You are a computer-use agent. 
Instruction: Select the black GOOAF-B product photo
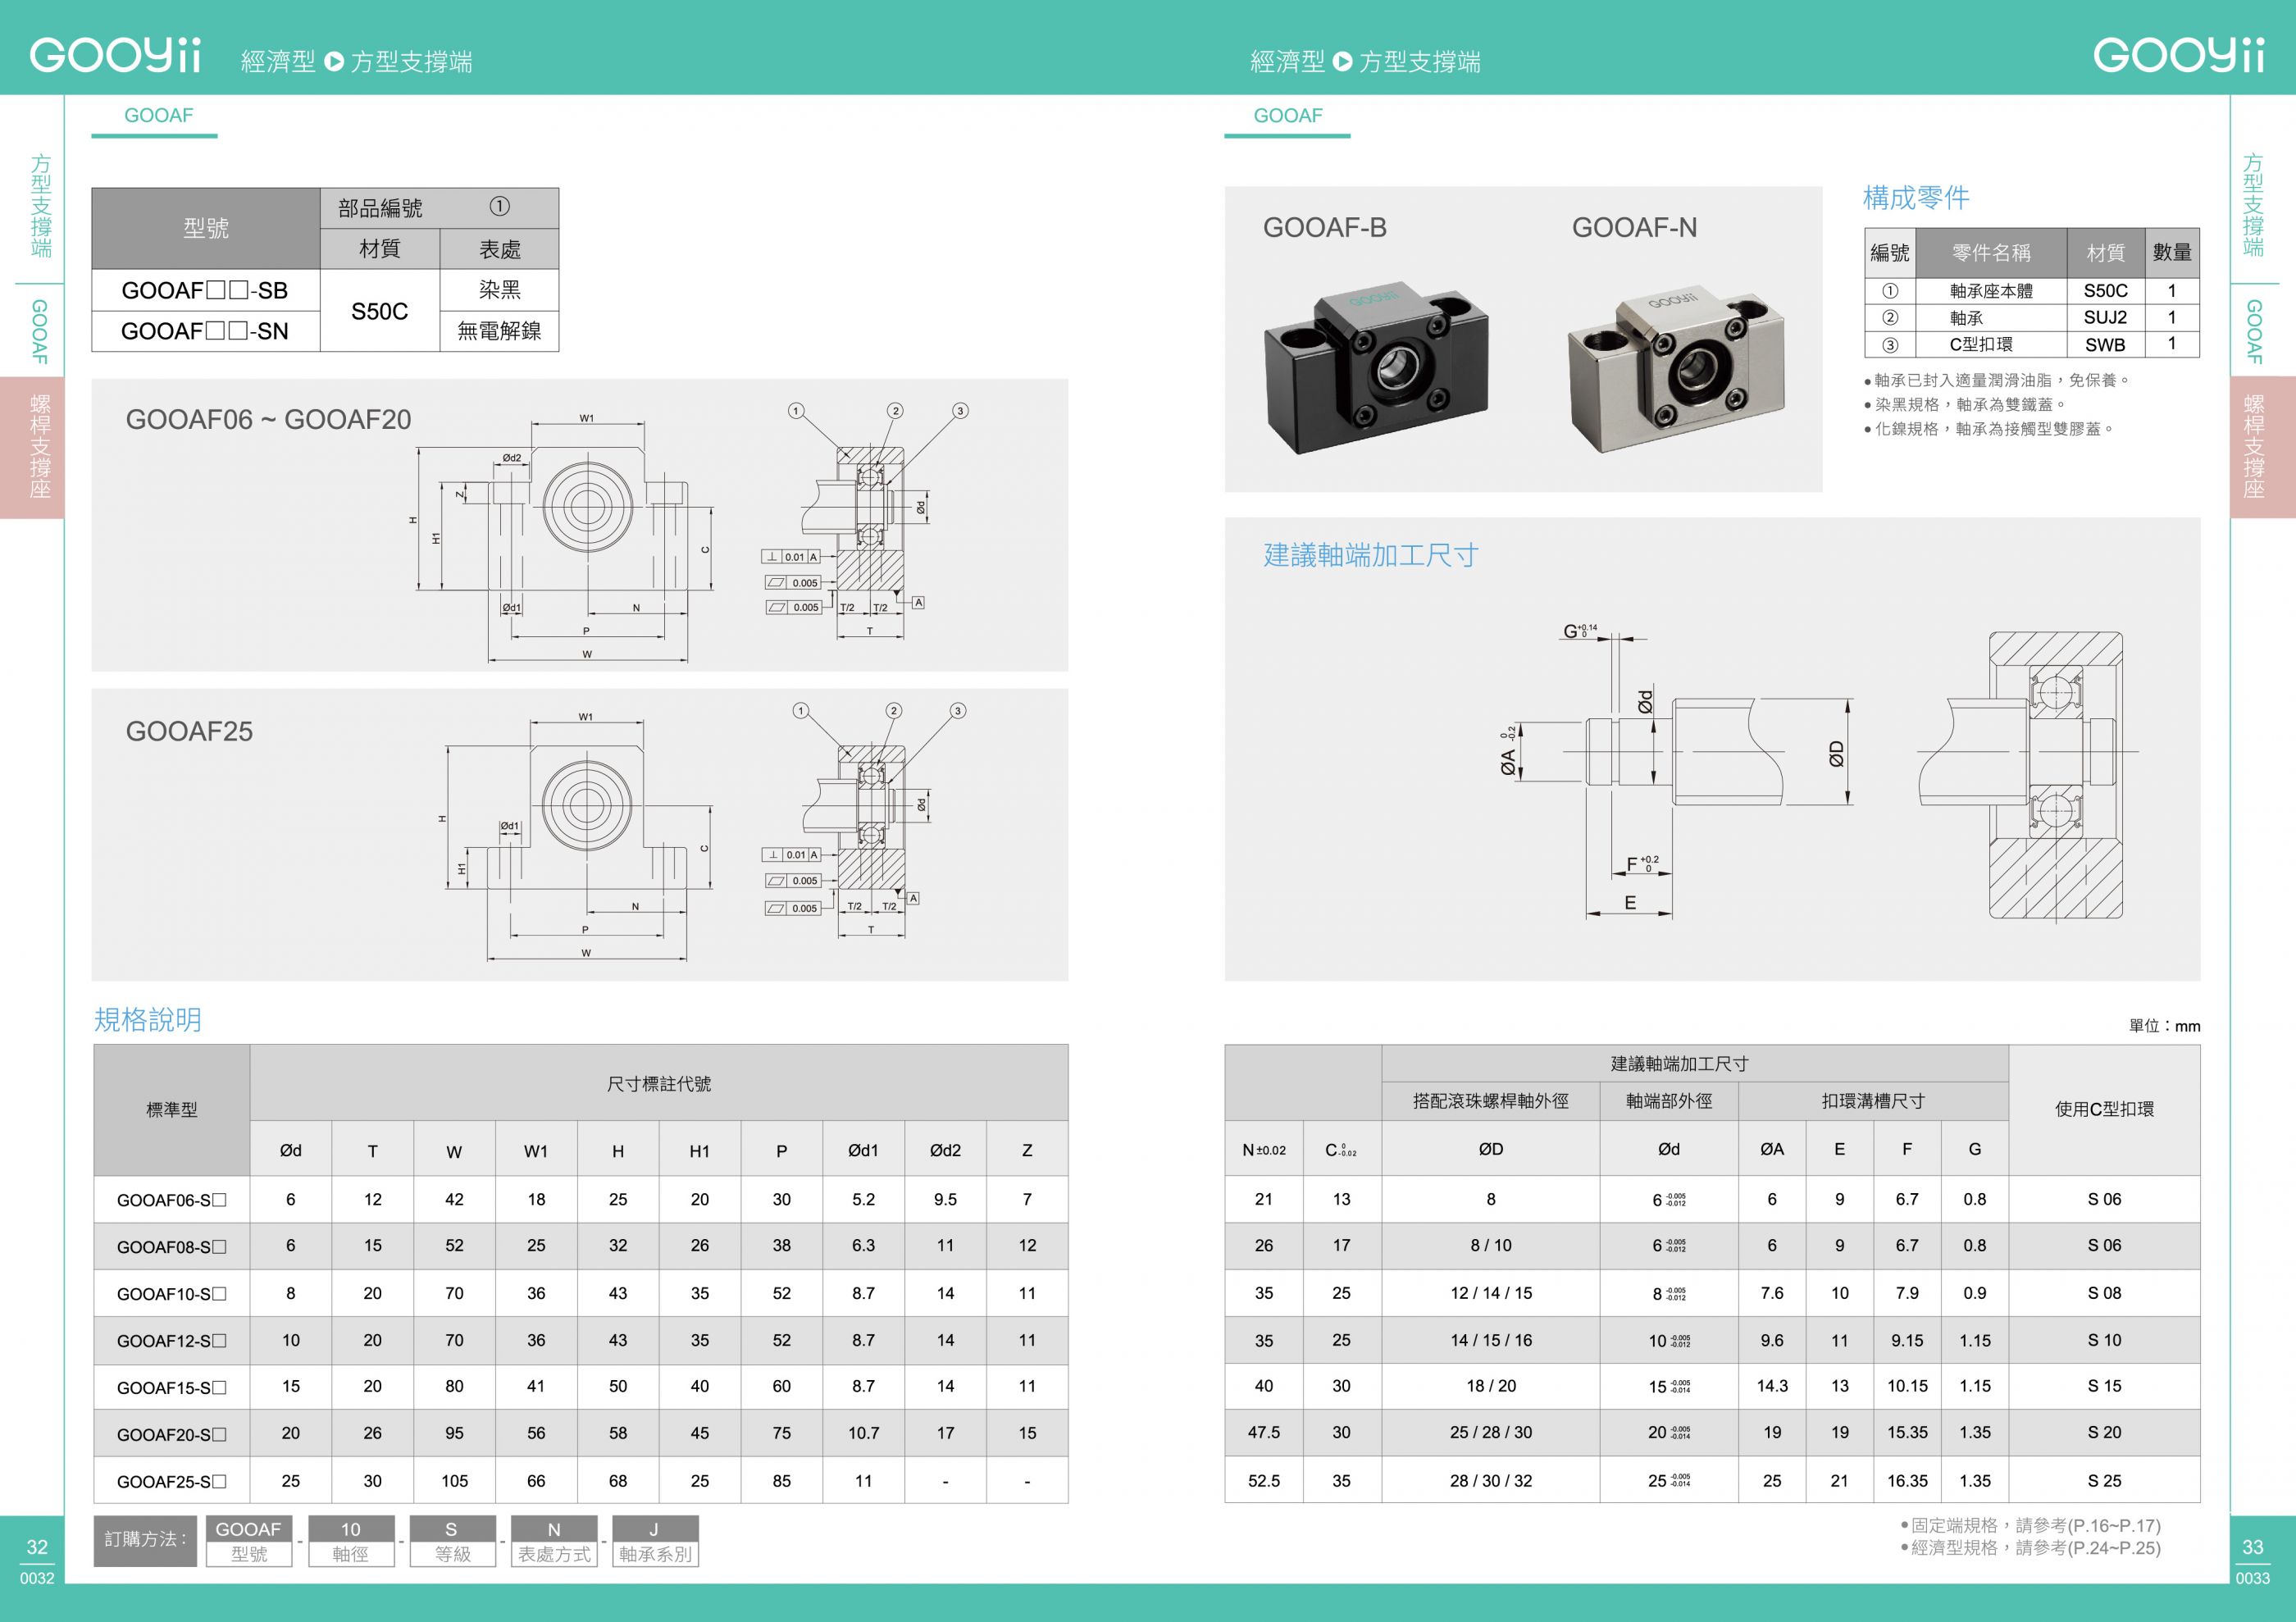(1376, 369)
